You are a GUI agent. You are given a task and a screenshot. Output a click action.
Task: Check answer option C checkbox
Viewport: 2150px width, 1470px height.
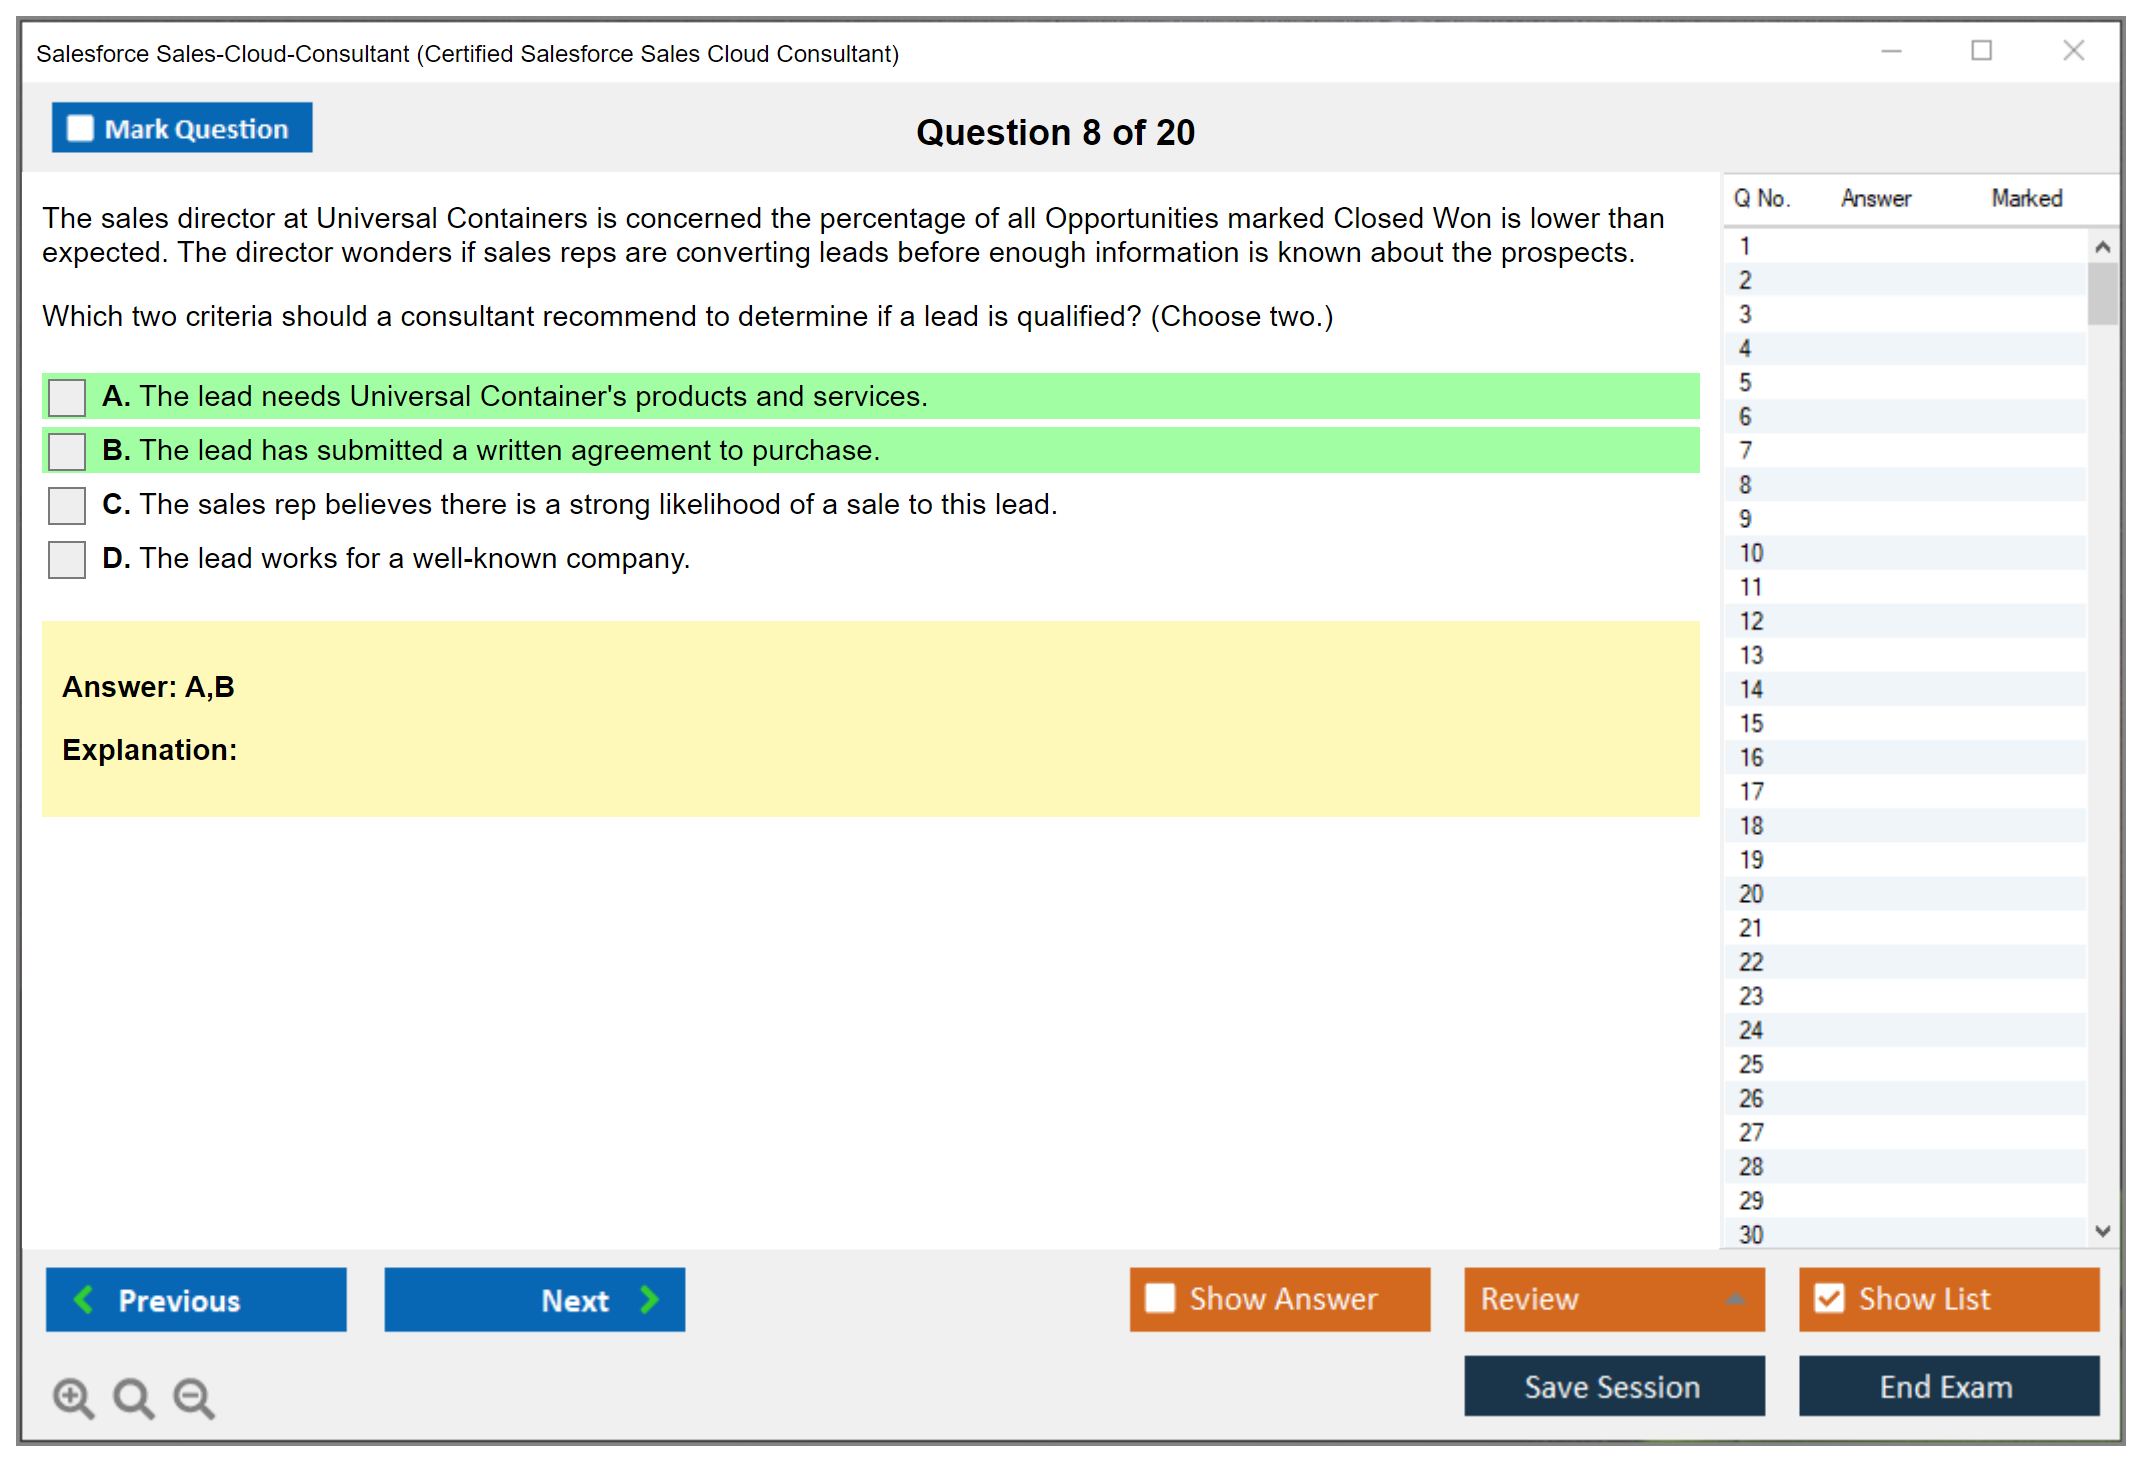[67, 505]
